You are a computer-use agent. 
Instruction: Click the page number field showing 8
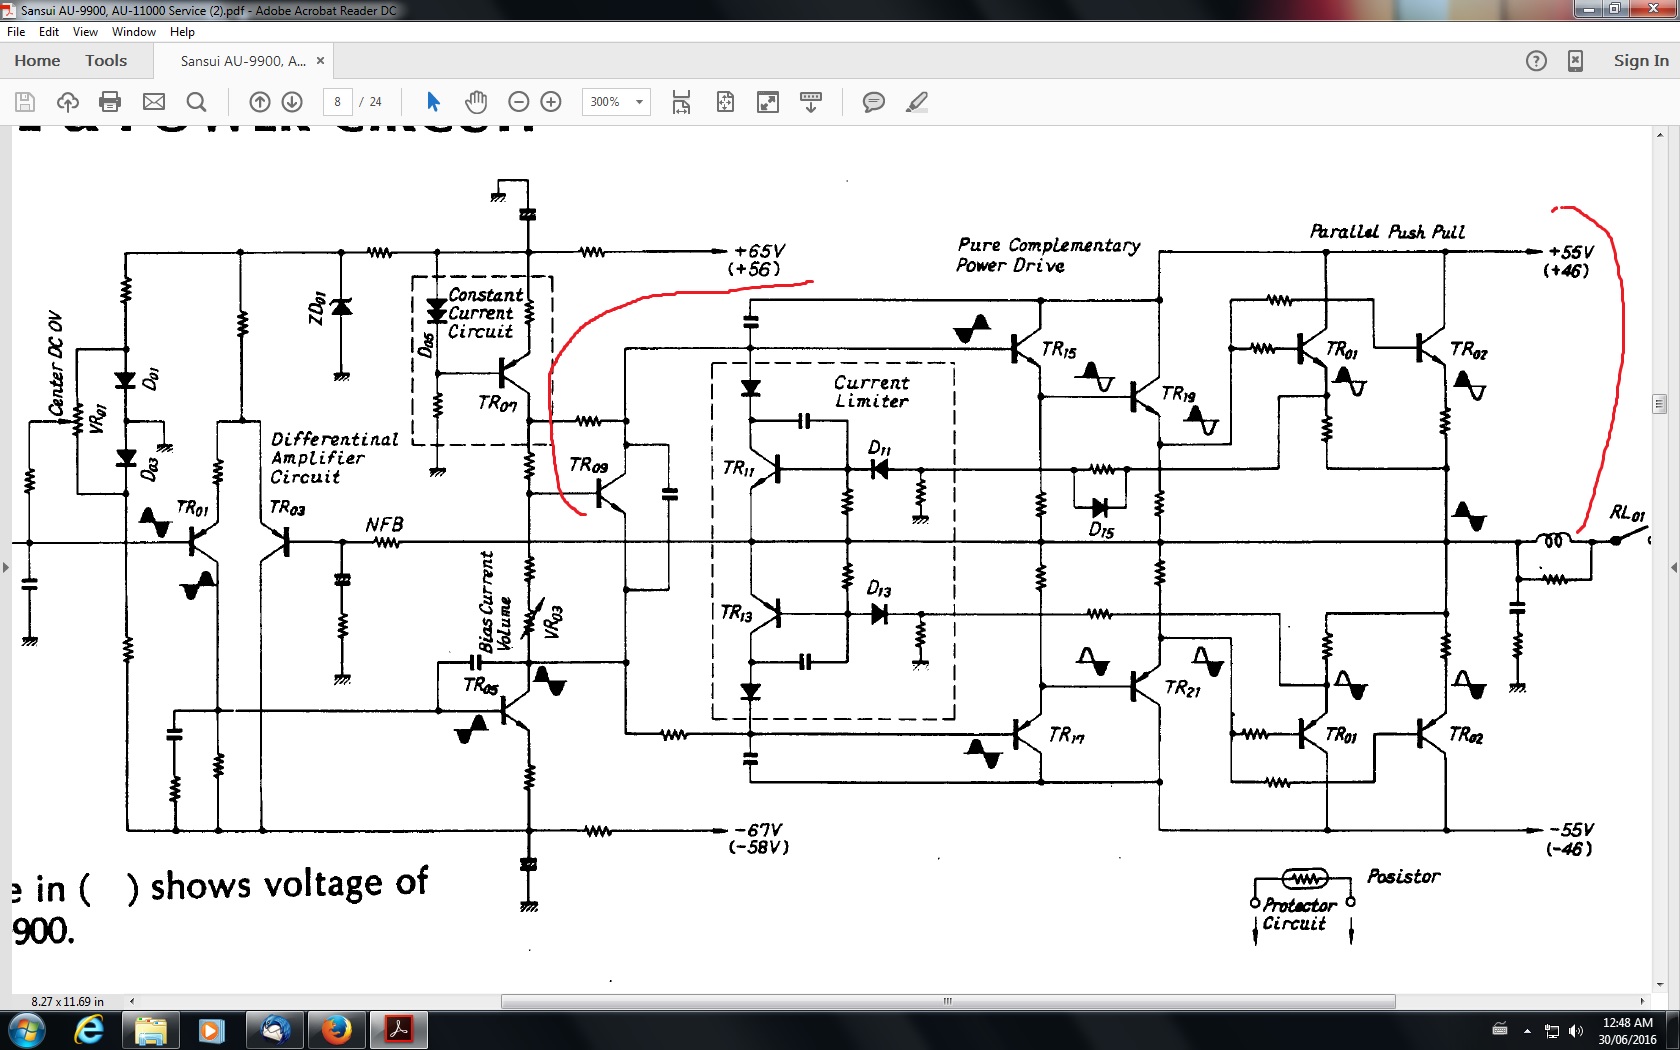click(338, 102)
